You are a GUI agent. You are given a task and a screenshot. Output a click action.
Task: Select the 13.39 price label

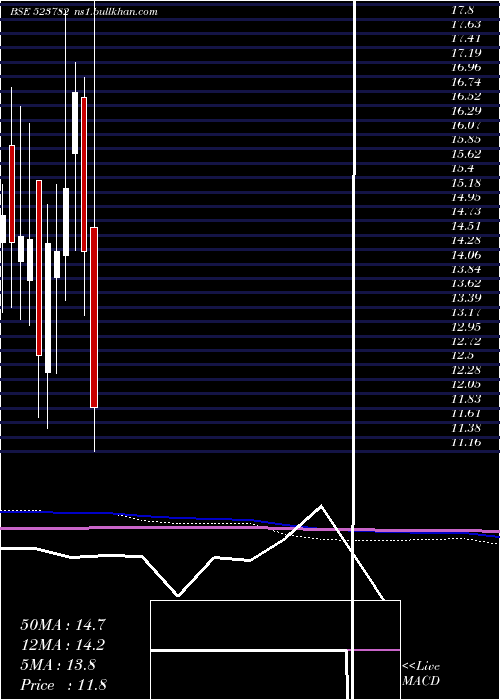(466, 298)
